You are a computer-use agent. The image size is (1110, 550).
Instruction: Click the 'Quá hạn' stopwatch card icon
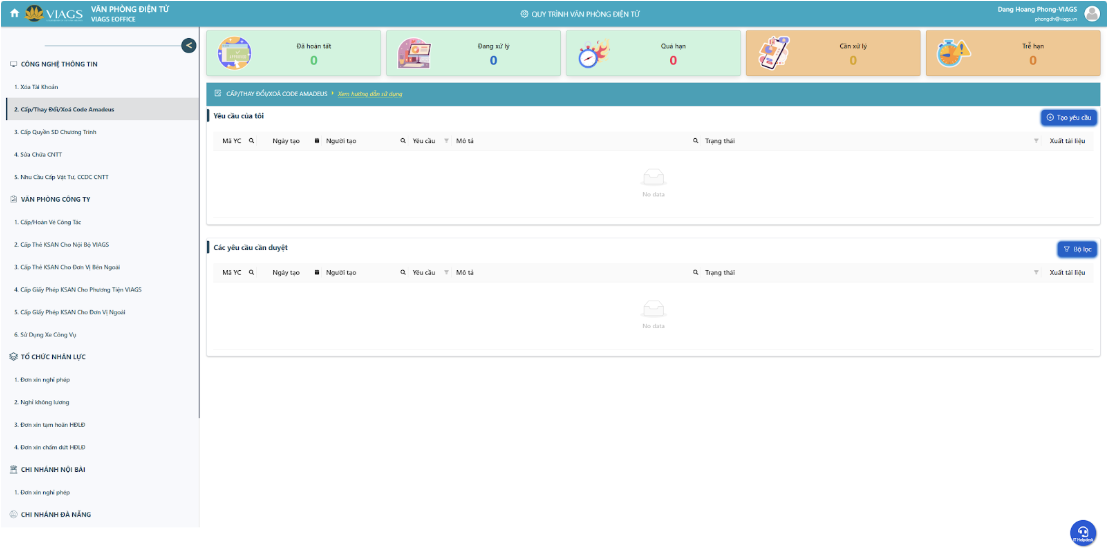pos(594,54)
